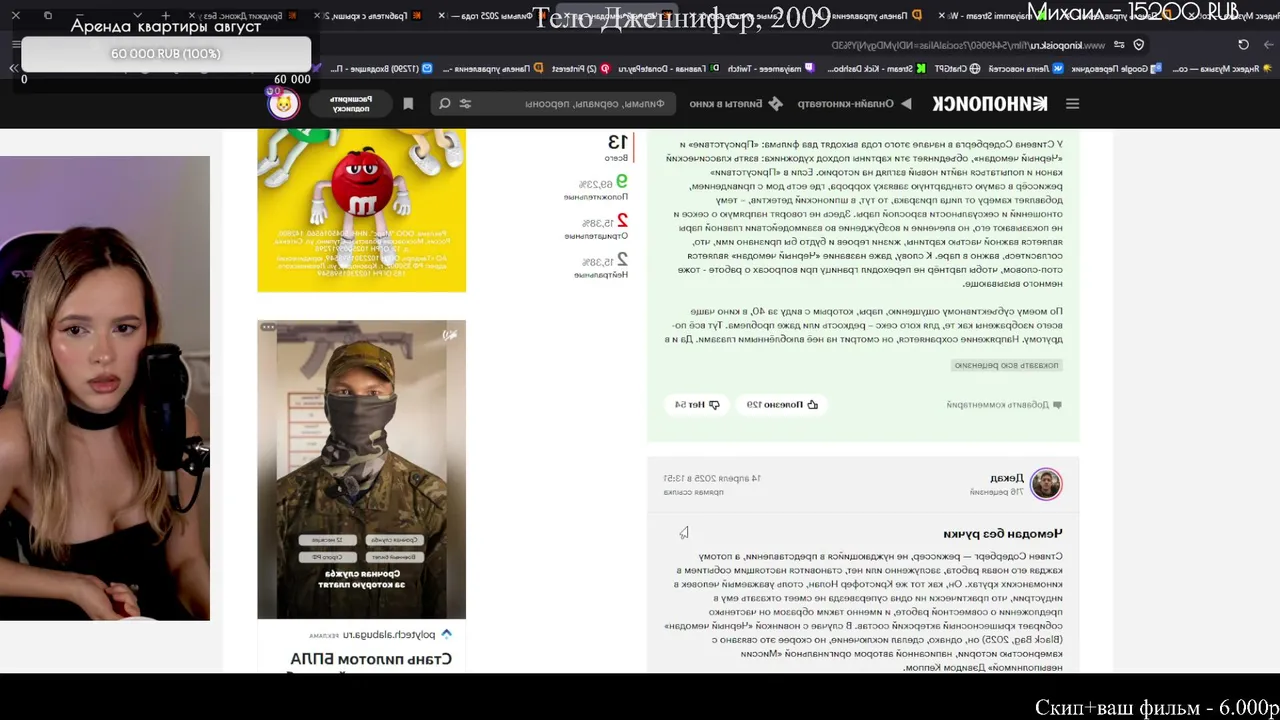Open the soldier advertisement banner
The width and height of the screenshot is (1280, 720).
click(x=361, y=469)
